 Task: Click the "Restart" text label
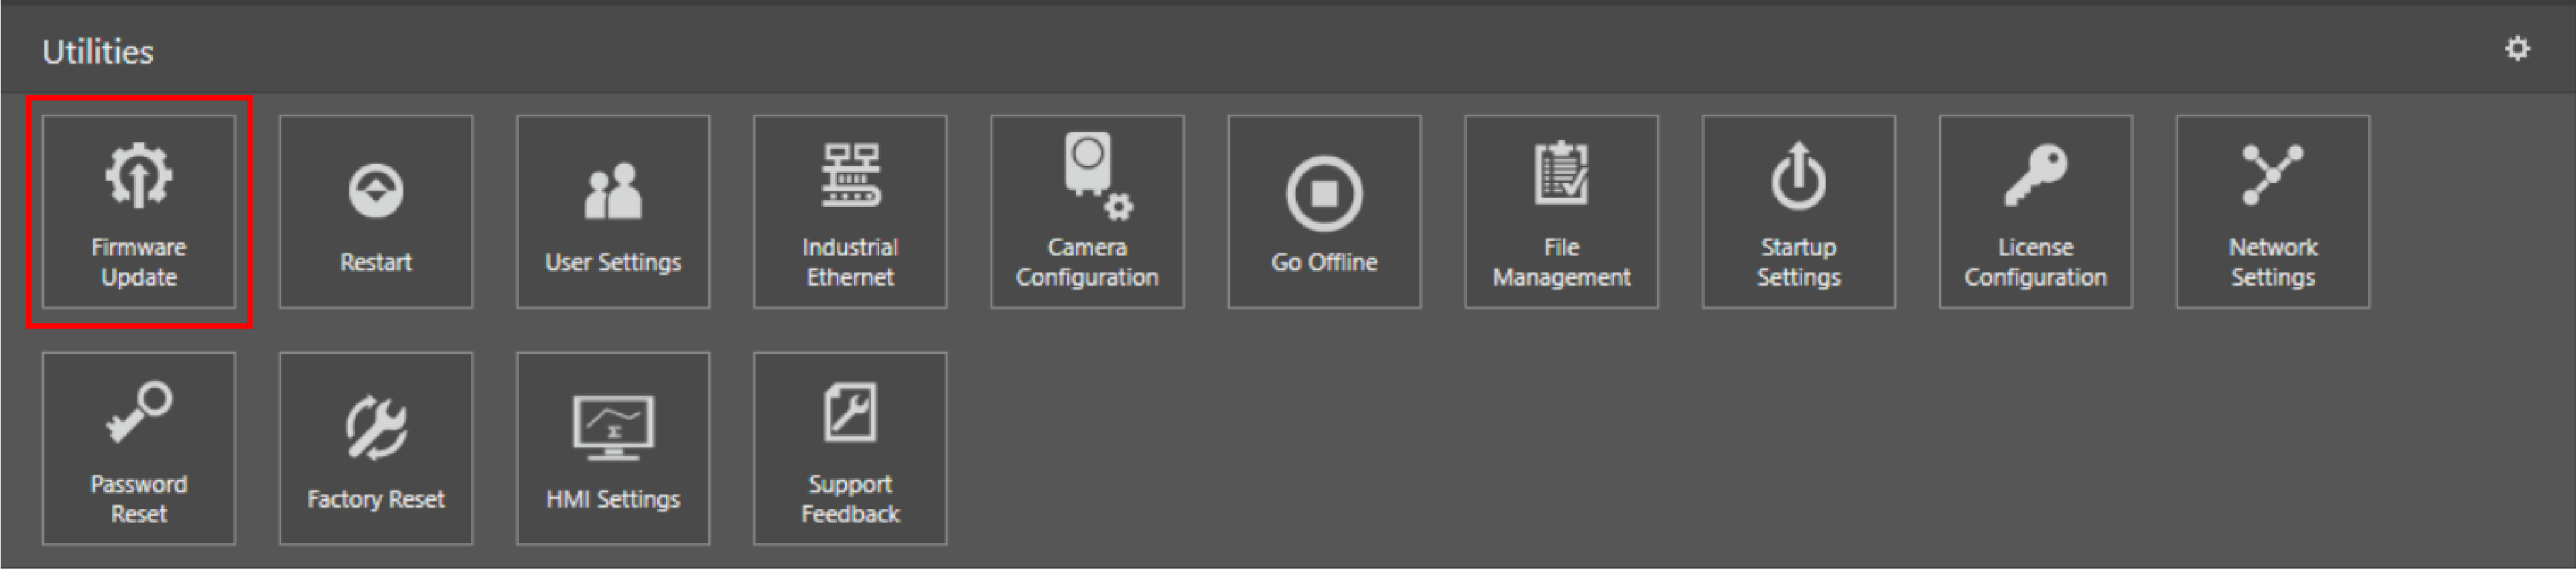point(375,262)
